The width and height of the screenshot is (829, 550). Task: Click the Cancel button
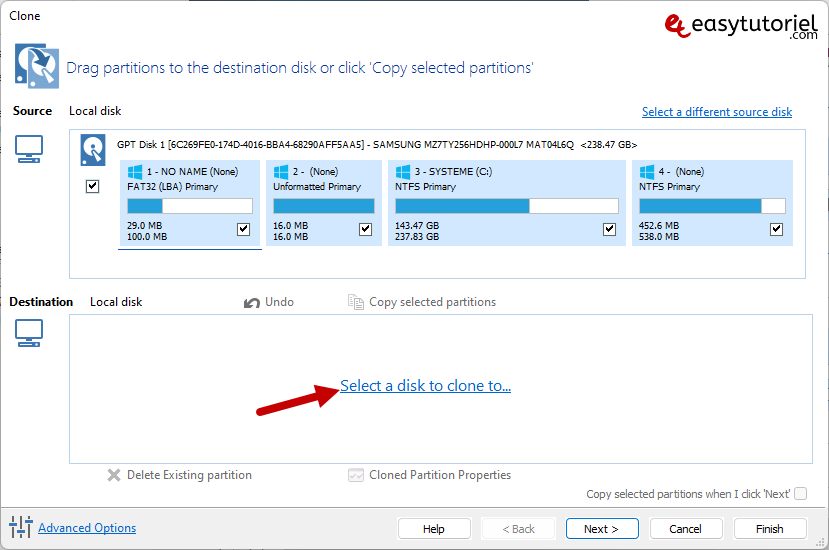[686, 529]
